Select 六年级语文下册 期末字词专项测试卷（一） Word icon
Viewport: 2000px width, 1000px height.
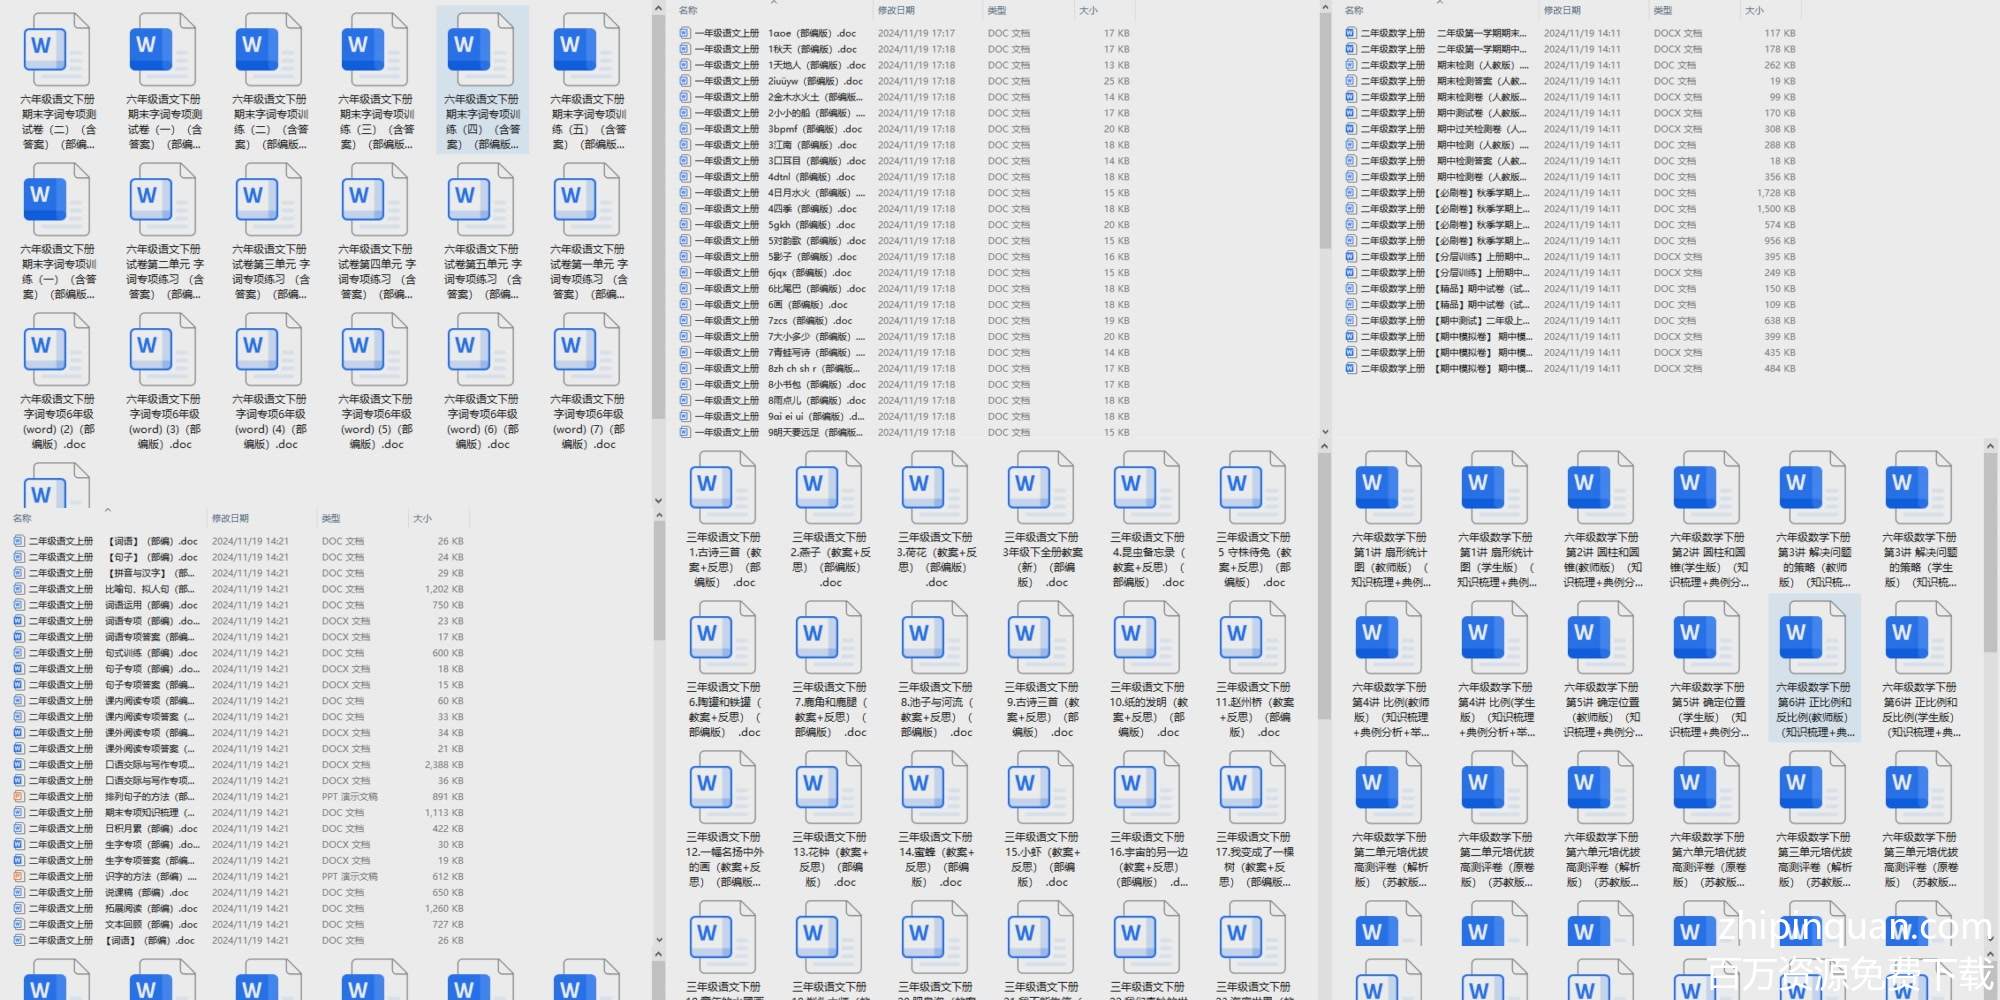point(163,48)
